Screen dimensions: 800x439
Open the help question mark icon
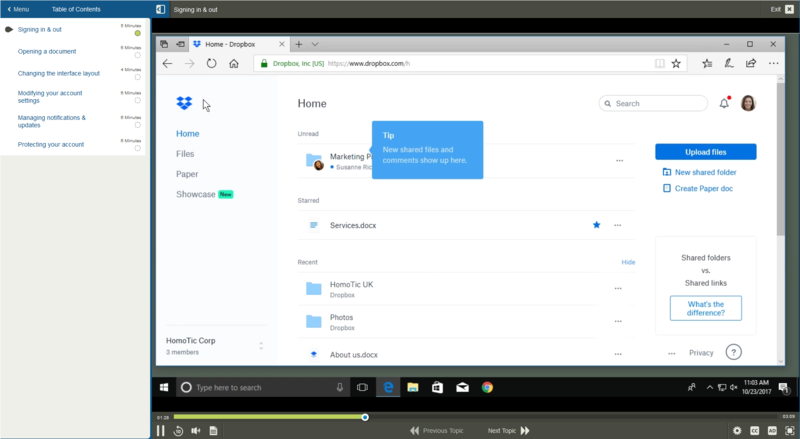tap(733, 352)
